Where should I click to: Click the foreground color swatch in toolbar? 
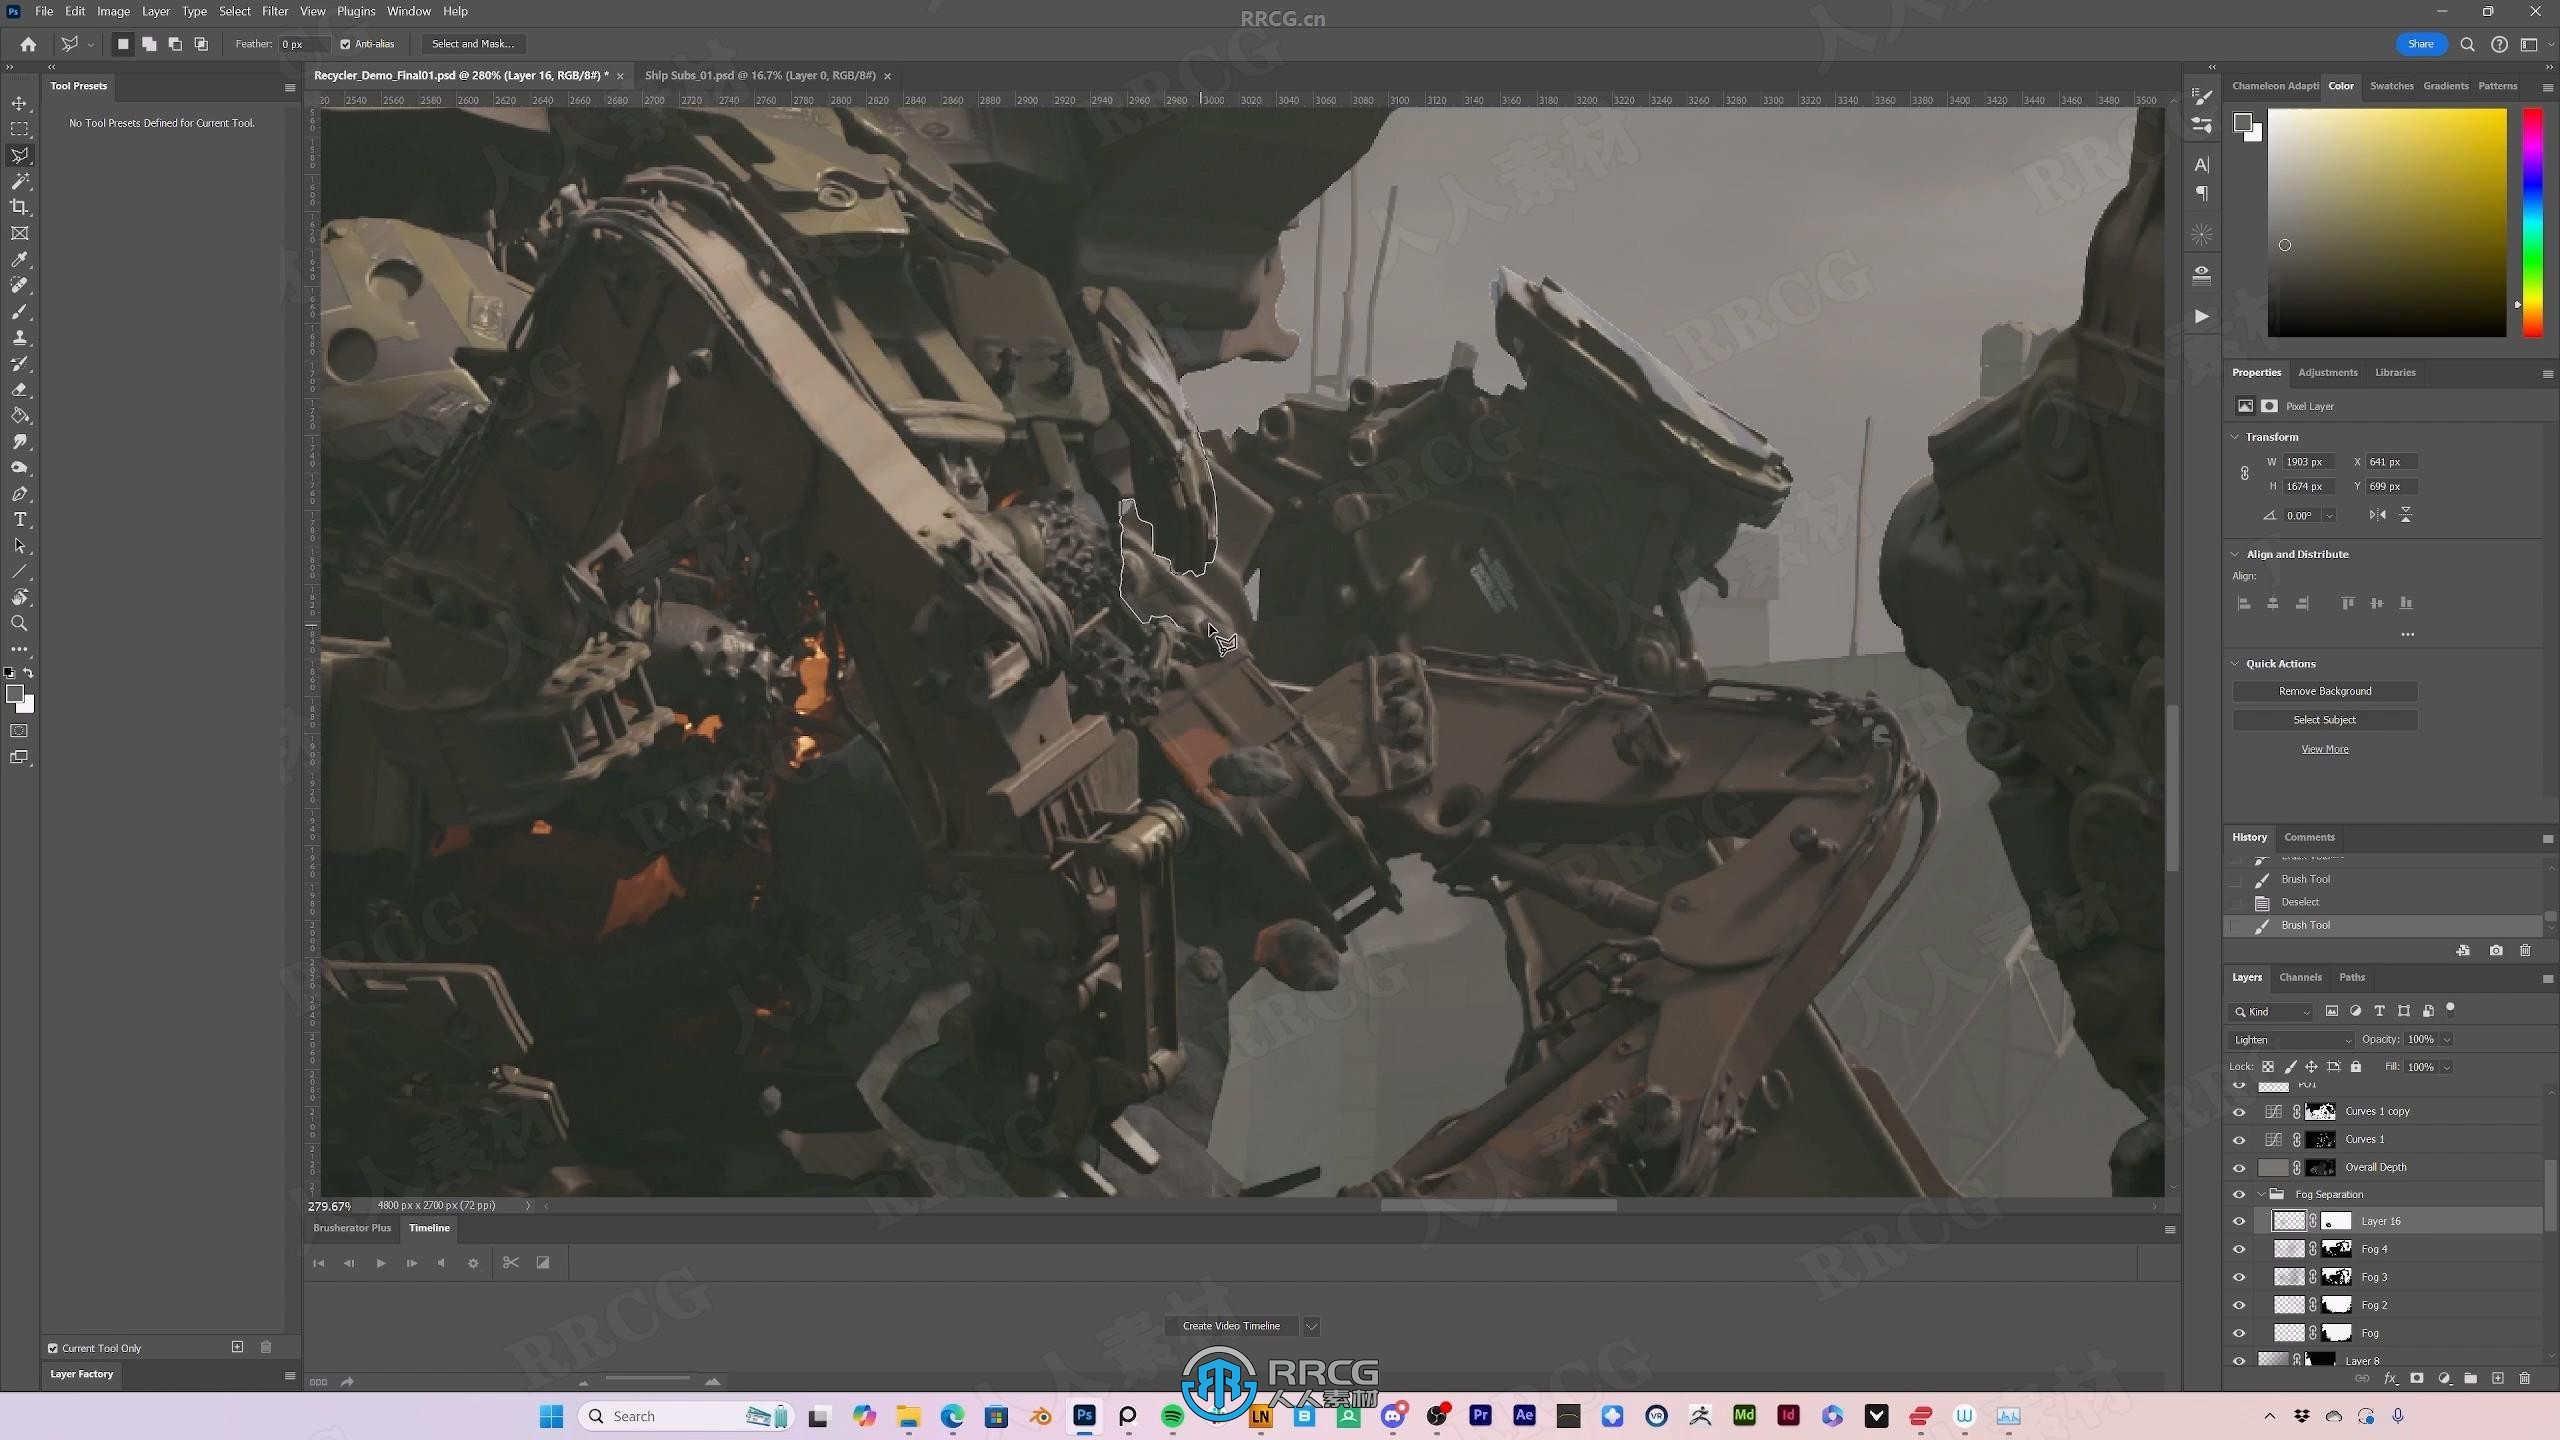14,693
